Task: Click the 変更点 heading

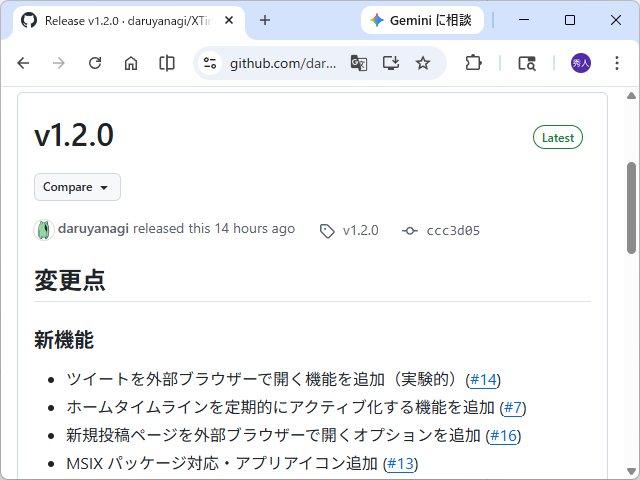Action: 70,280
